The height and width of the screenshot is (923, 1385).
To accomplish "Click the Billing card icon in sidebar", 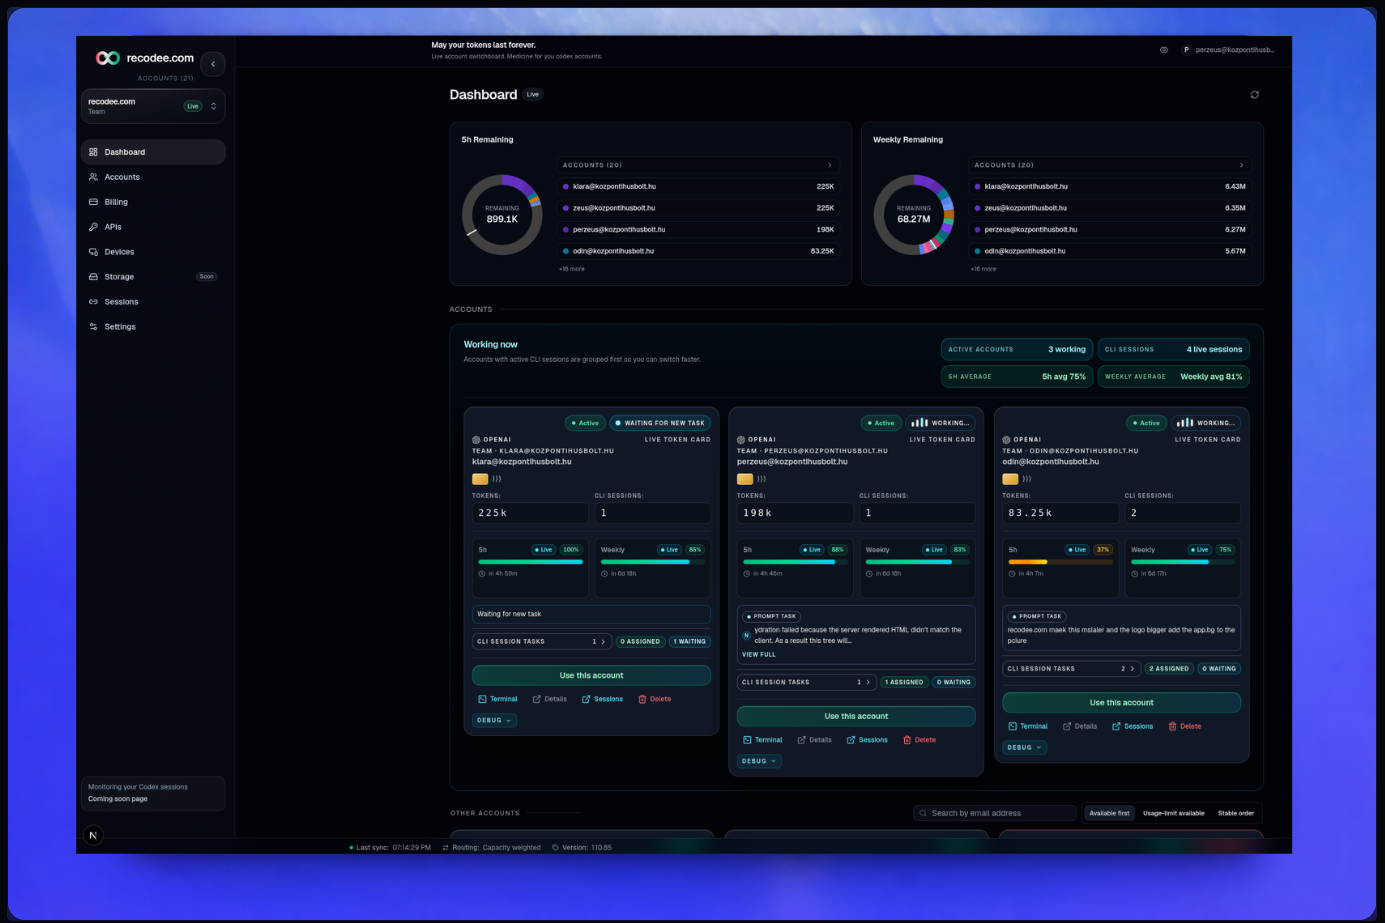I will (93, 202).
